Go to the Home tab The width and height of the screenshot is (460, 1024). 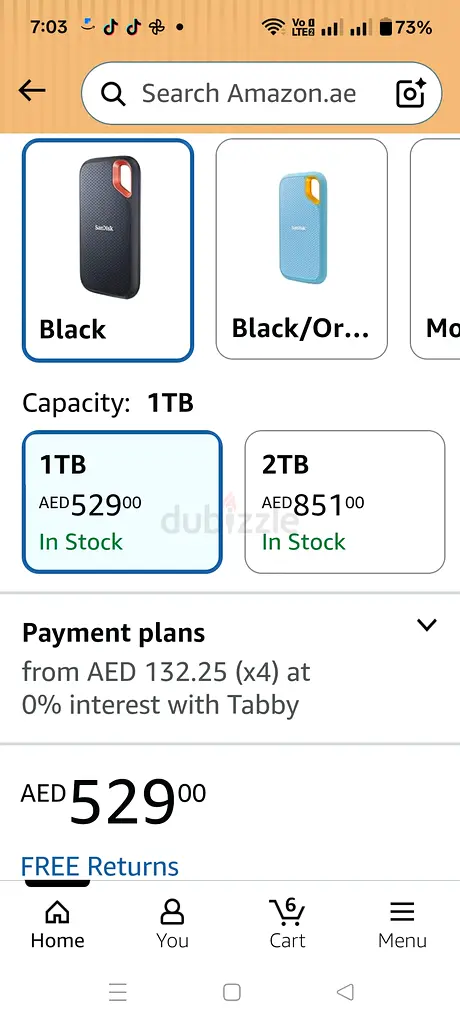(58, 923)
